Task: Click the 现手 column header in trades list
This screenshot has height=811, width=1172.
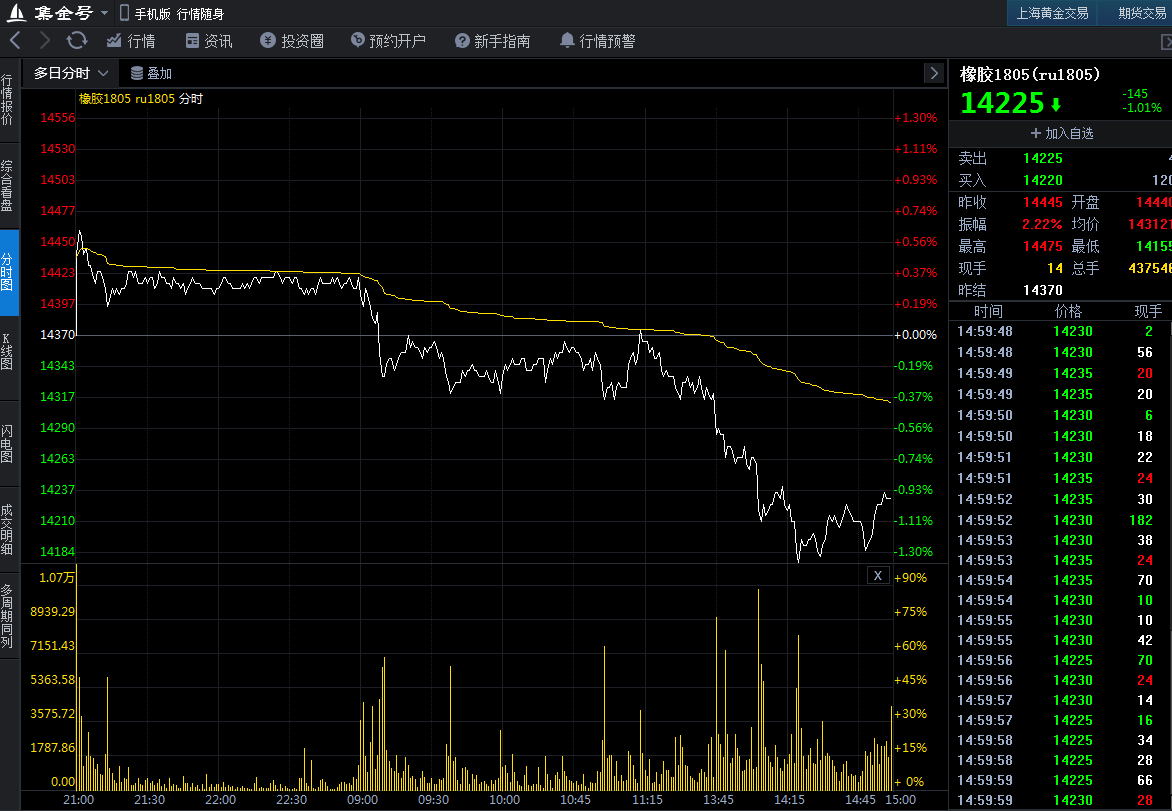Action: (x=1148, y=312)
